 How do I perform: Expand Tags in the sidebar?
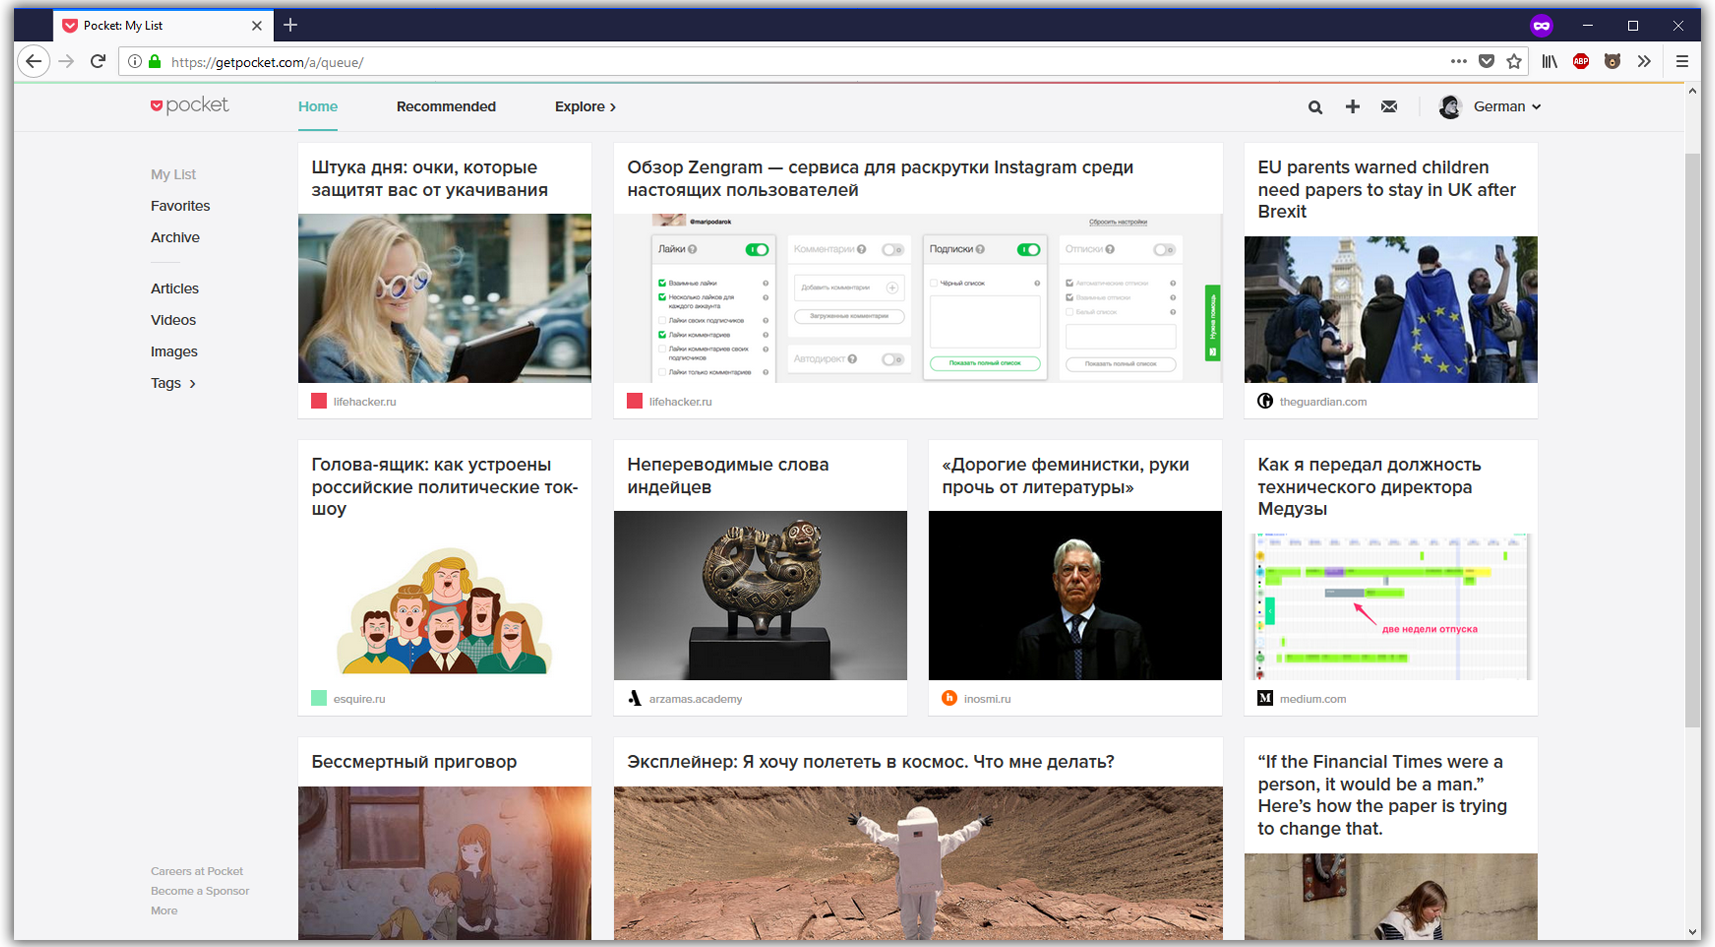tap(173, 383)
